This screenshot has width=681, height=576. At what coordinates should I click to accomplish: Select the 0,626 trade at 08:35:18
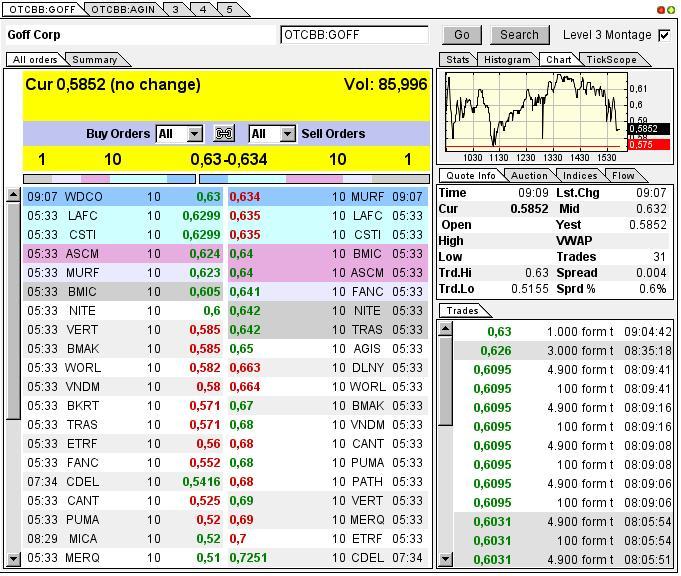(563, 351)
